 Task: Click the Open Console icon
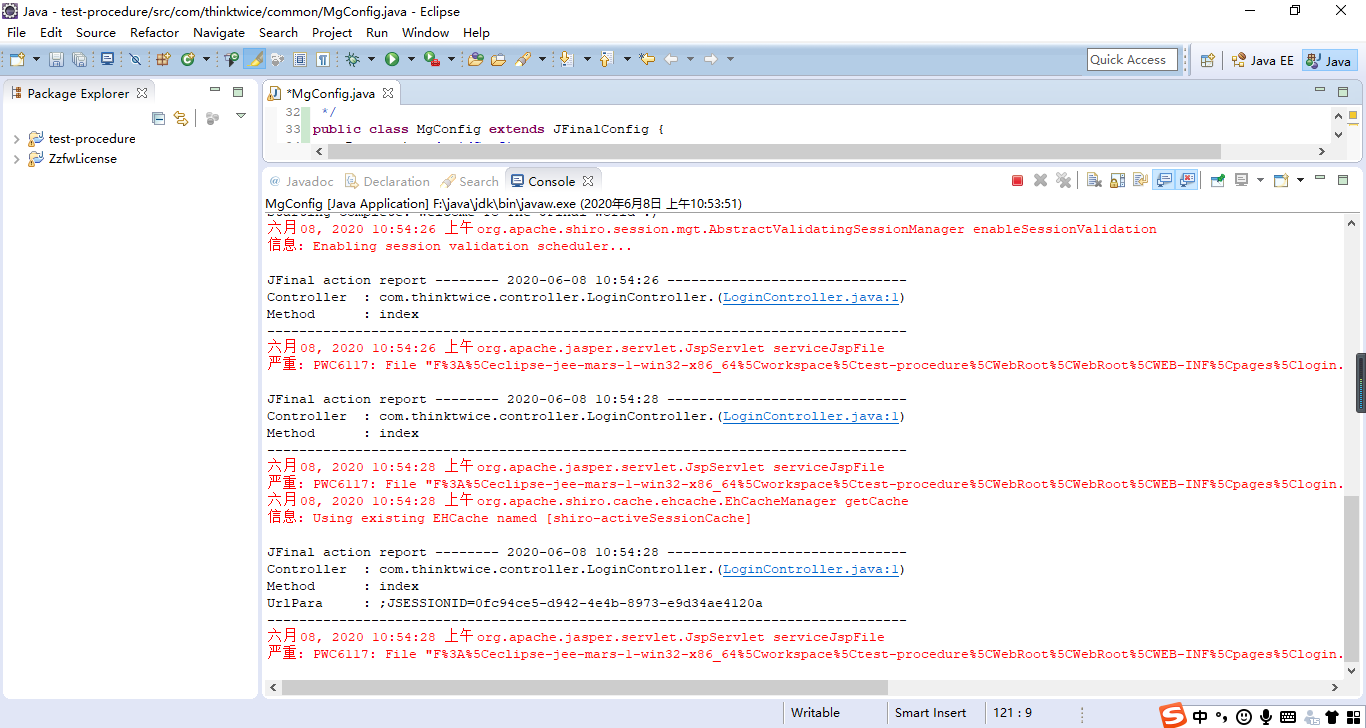tap(1281, 181)
